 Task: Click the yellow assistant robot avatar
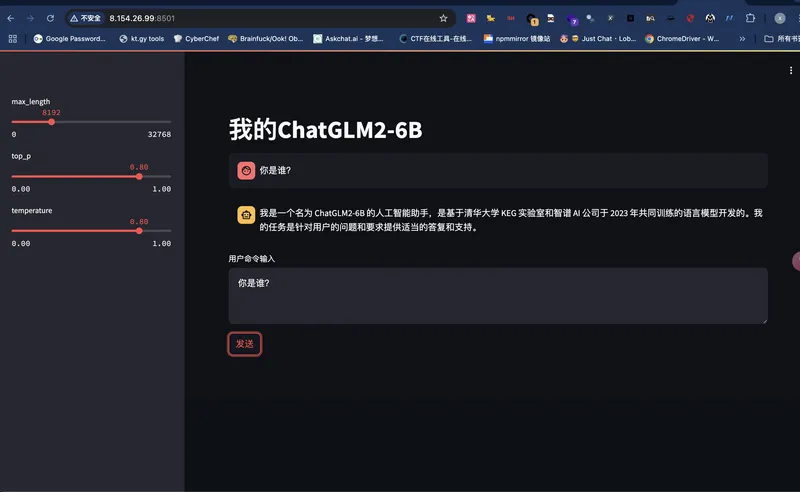click(246, 215)
